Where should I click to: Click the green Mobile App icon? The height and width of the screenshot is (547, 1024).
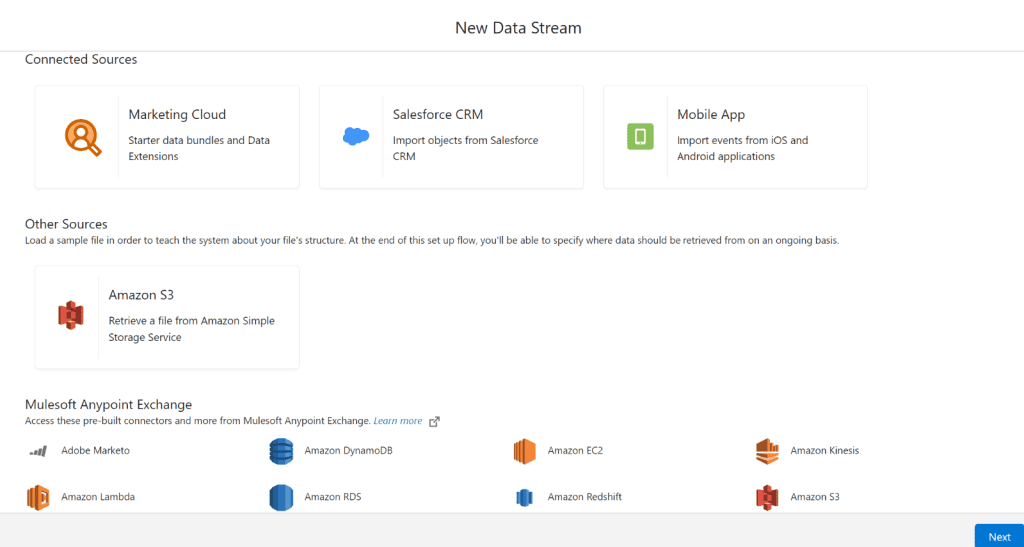pos(640,137)
